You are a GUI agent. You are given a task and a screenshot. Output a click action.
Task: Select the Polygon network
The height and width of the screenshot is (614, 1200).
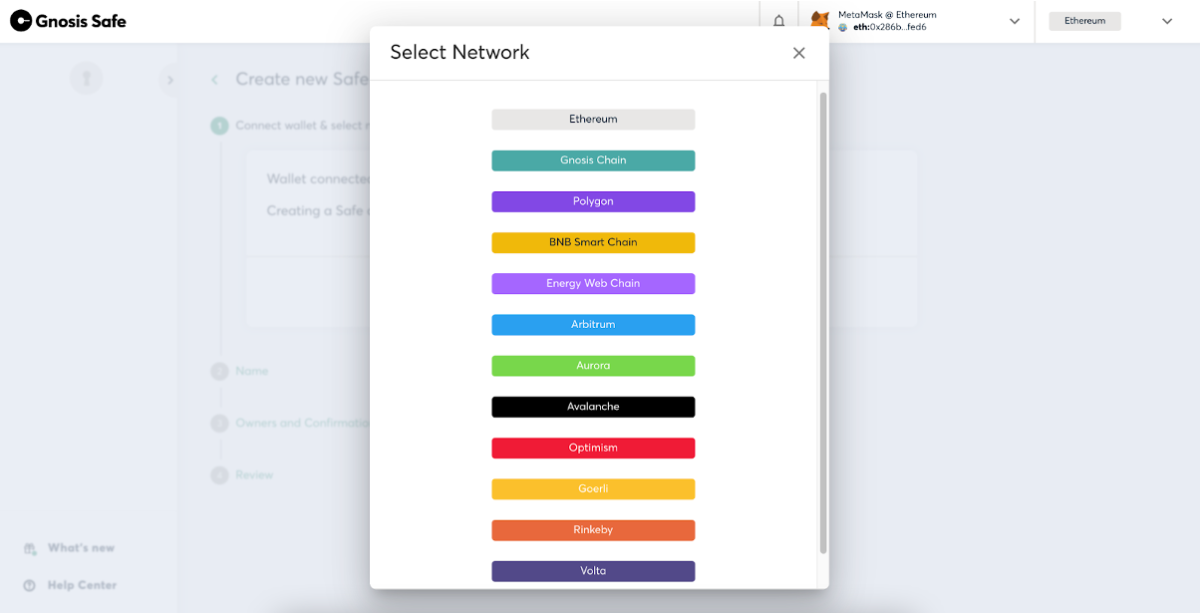pos(593,201)
